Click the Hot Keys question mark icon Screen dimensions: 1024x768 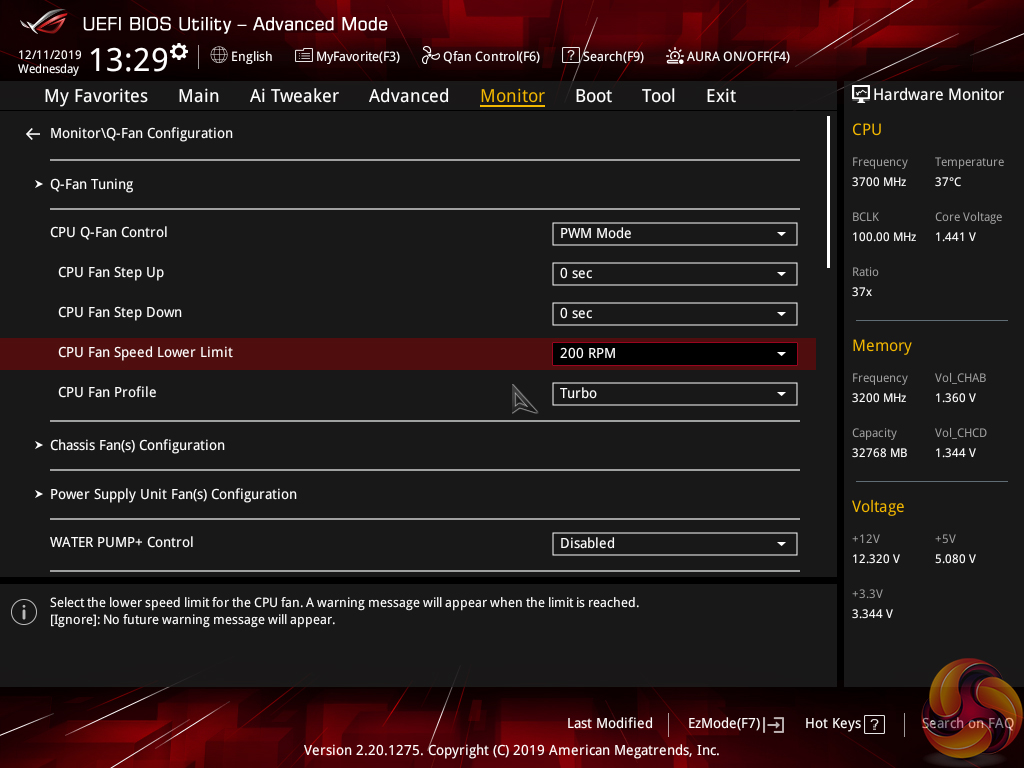pyautogui.click(x=874, y=724)
